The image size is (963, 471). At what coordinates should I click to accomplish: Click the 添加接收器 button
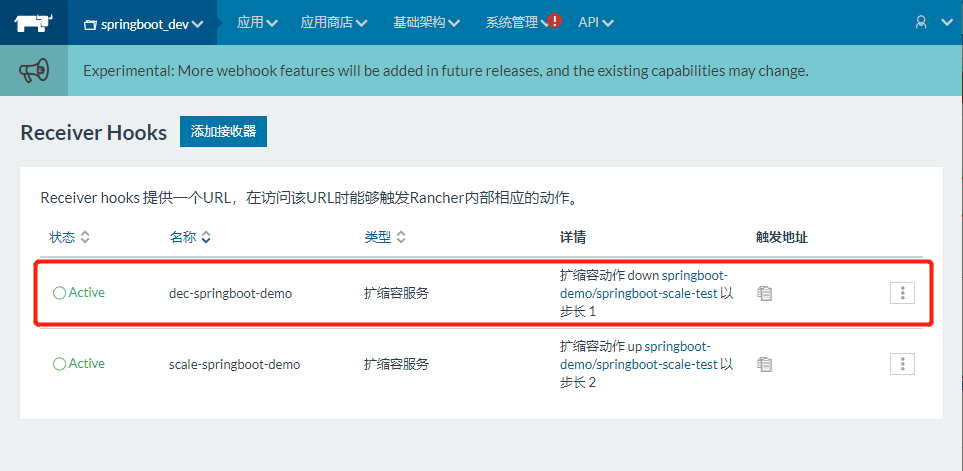click(x=223, y=132)
